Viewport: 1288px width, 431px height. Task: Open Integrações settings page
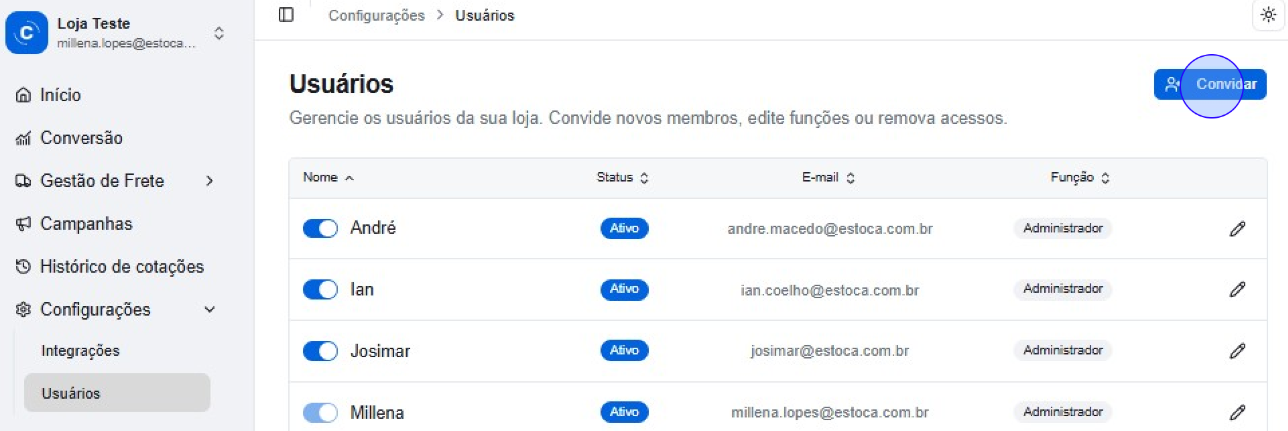click(x=80, y=351)
